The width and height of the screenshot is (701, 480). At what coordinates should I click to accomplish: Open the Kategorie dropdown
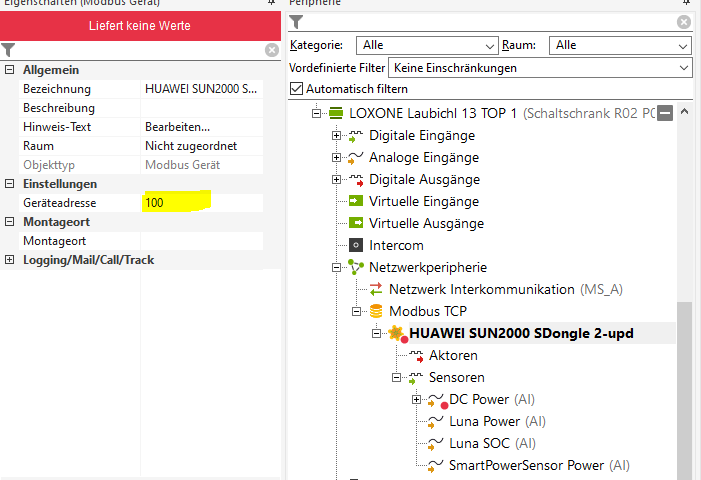[427, 46]
